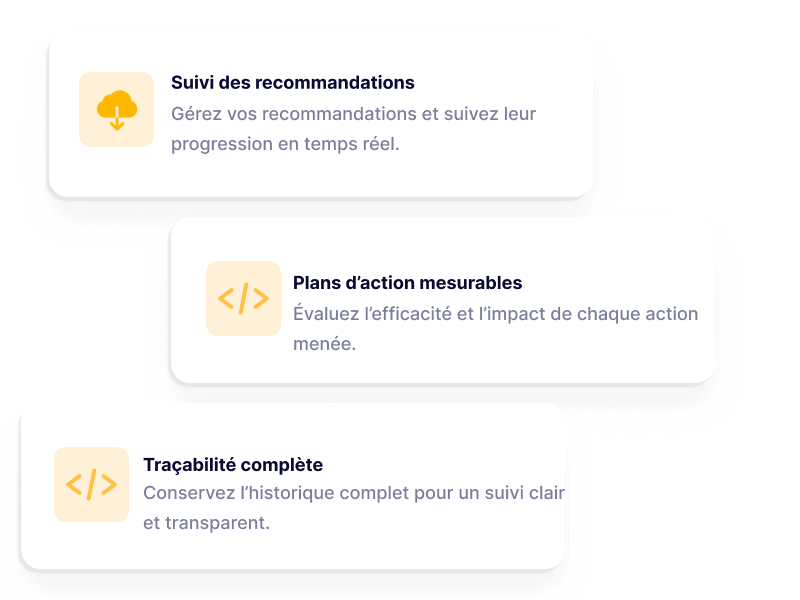
Task: Click the cloud download icon
Action: (117, 110)
